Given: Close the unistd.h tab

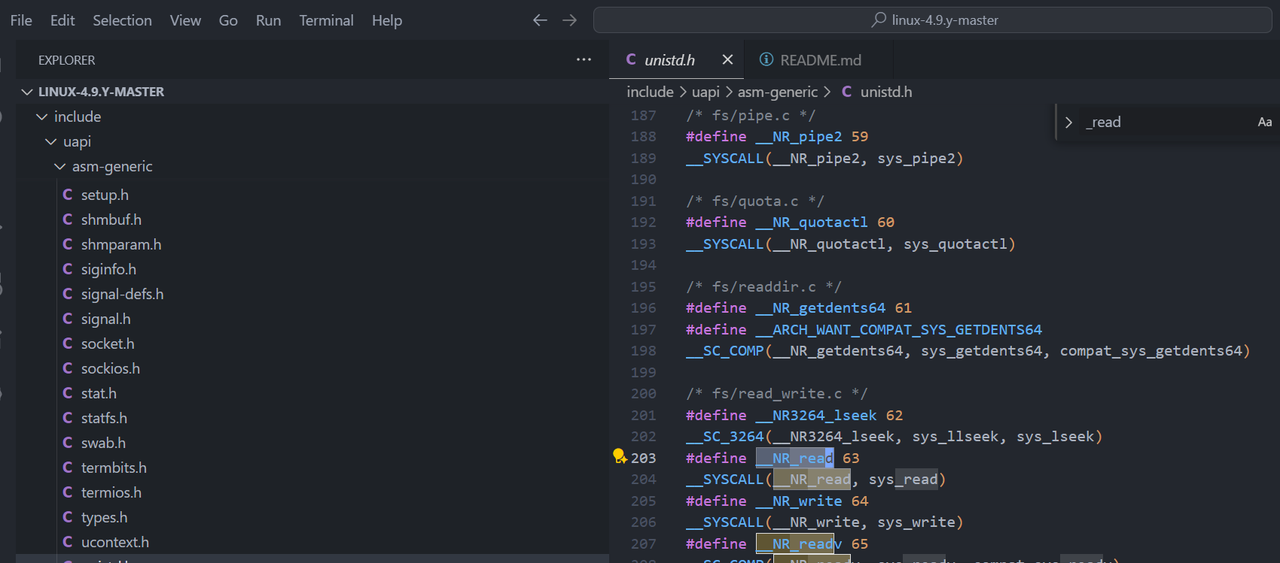Looking at the screenshot, I should pyautogui.click(x=727, y=60).
